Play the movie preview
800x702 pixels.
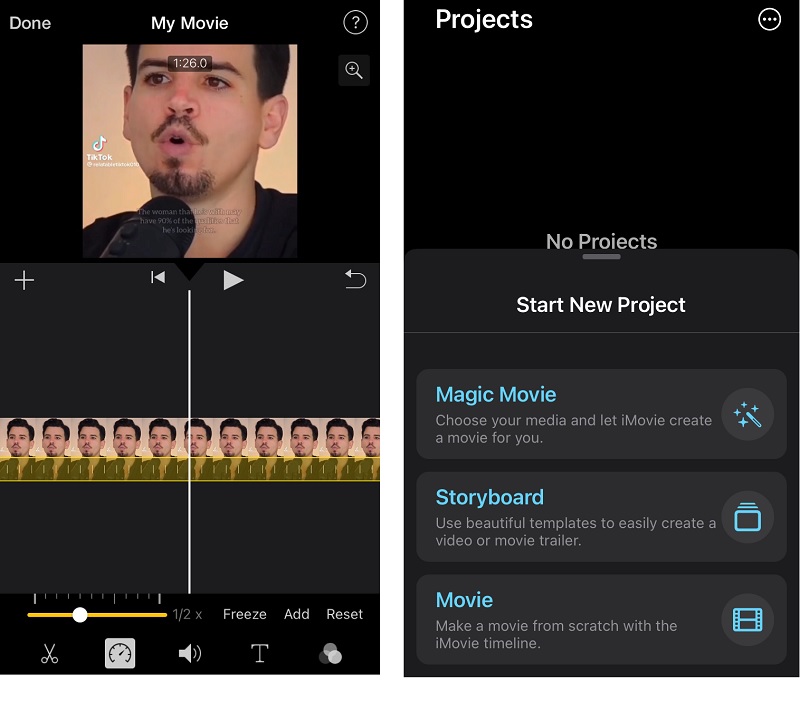233,280
